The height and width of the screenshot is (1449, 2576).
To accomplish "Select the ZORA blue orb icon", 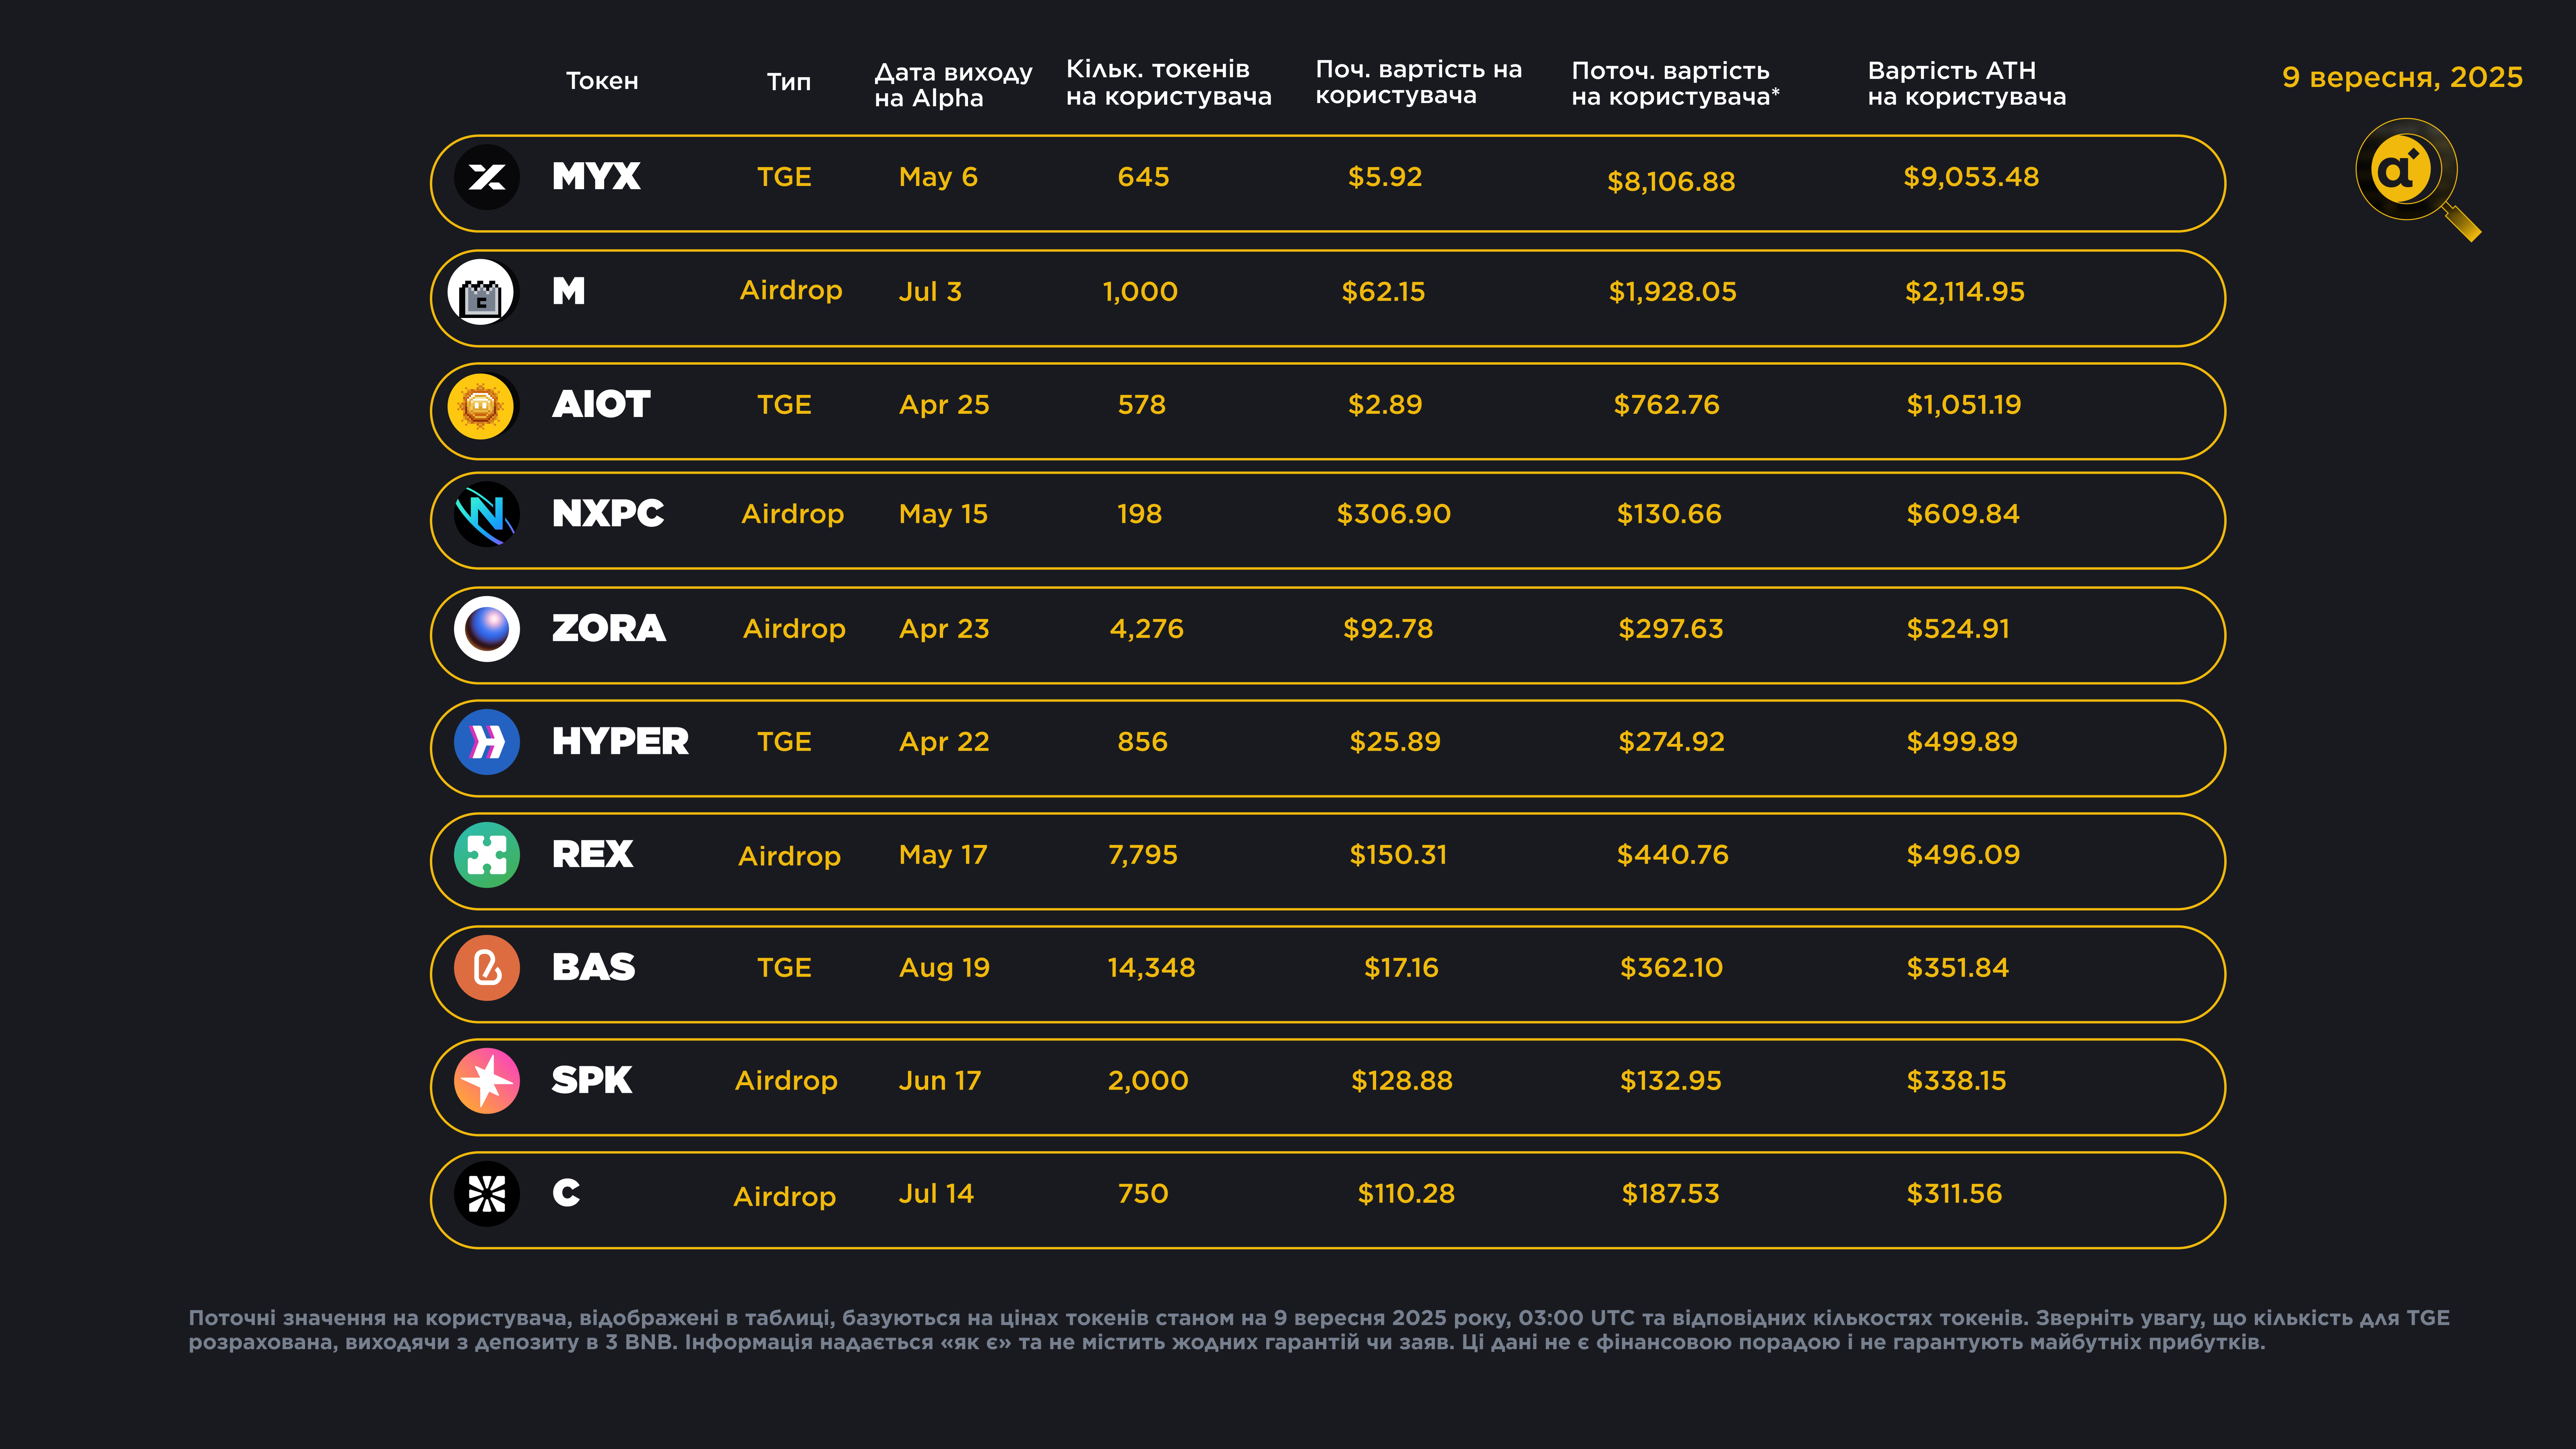I will tap(487, 629).
